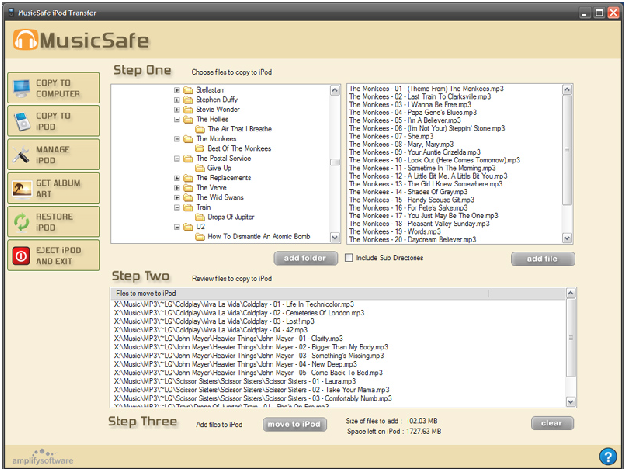625x469 pixels.
Task: Collapse the Train folder node
Action: click(177, 207)
